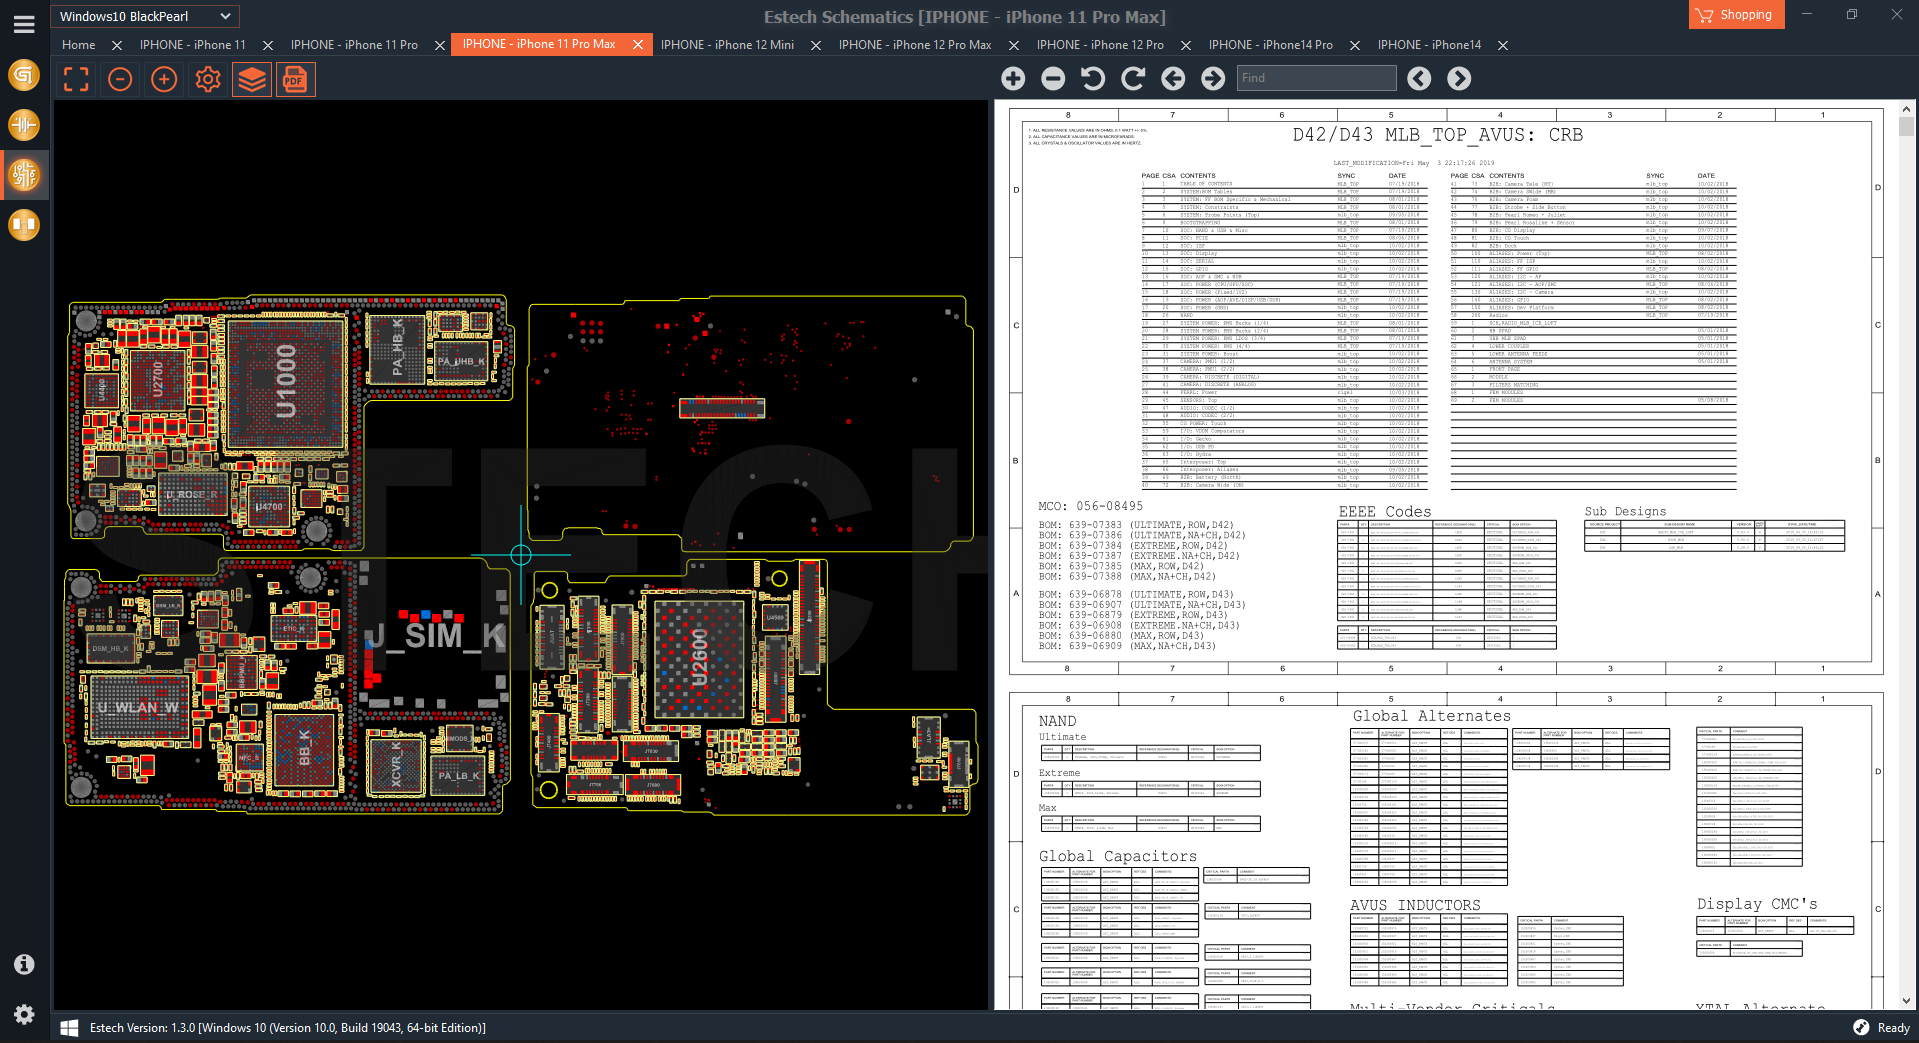This screenshot has height=1043, width=1919.
Task: Close the iPhone14 Pro tab
Action: click(1355, 45)
